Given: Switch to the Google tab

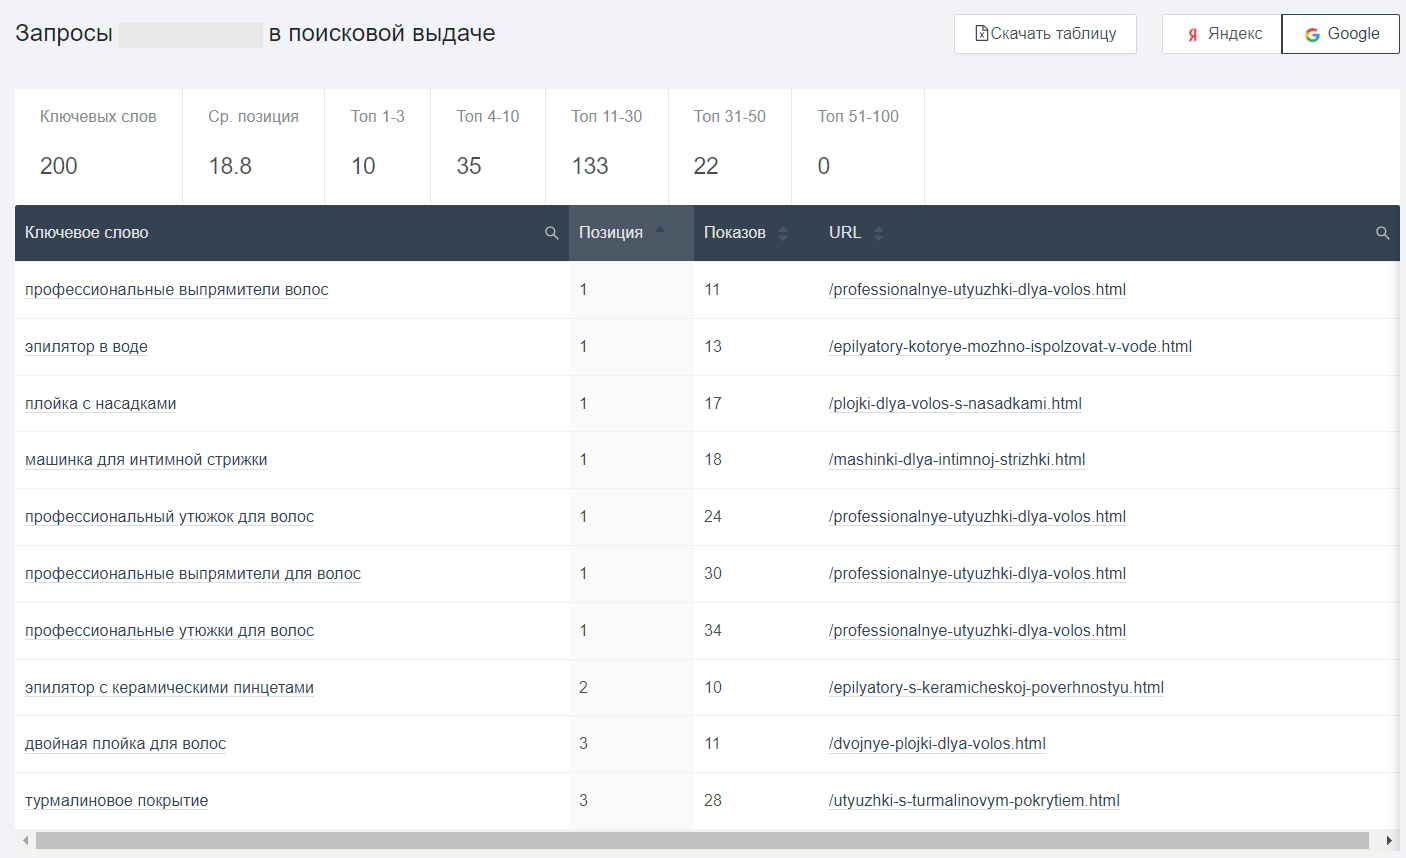Looking at the screenshot, I should (1341, 34).
